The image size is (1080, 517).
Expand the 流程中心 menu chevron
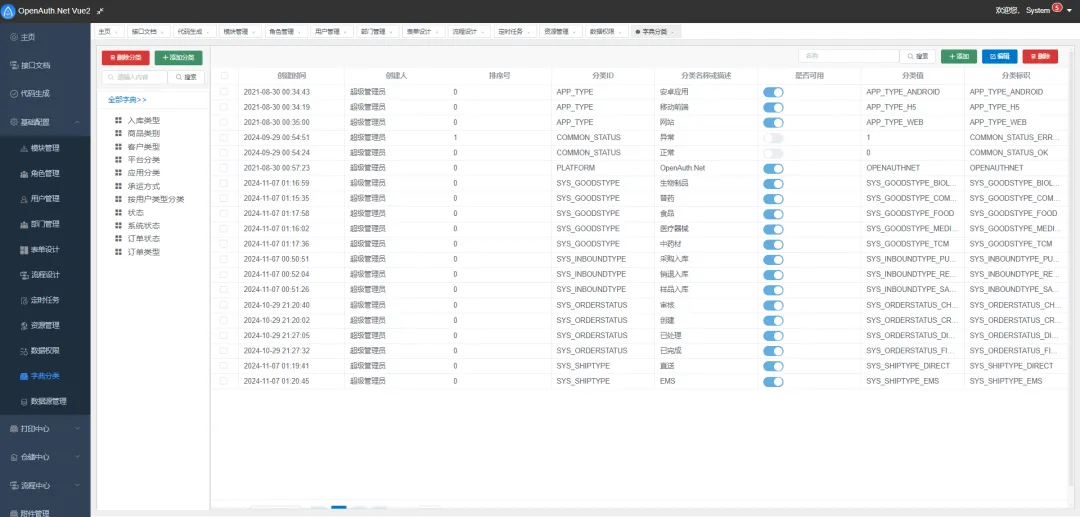point(77,485)
